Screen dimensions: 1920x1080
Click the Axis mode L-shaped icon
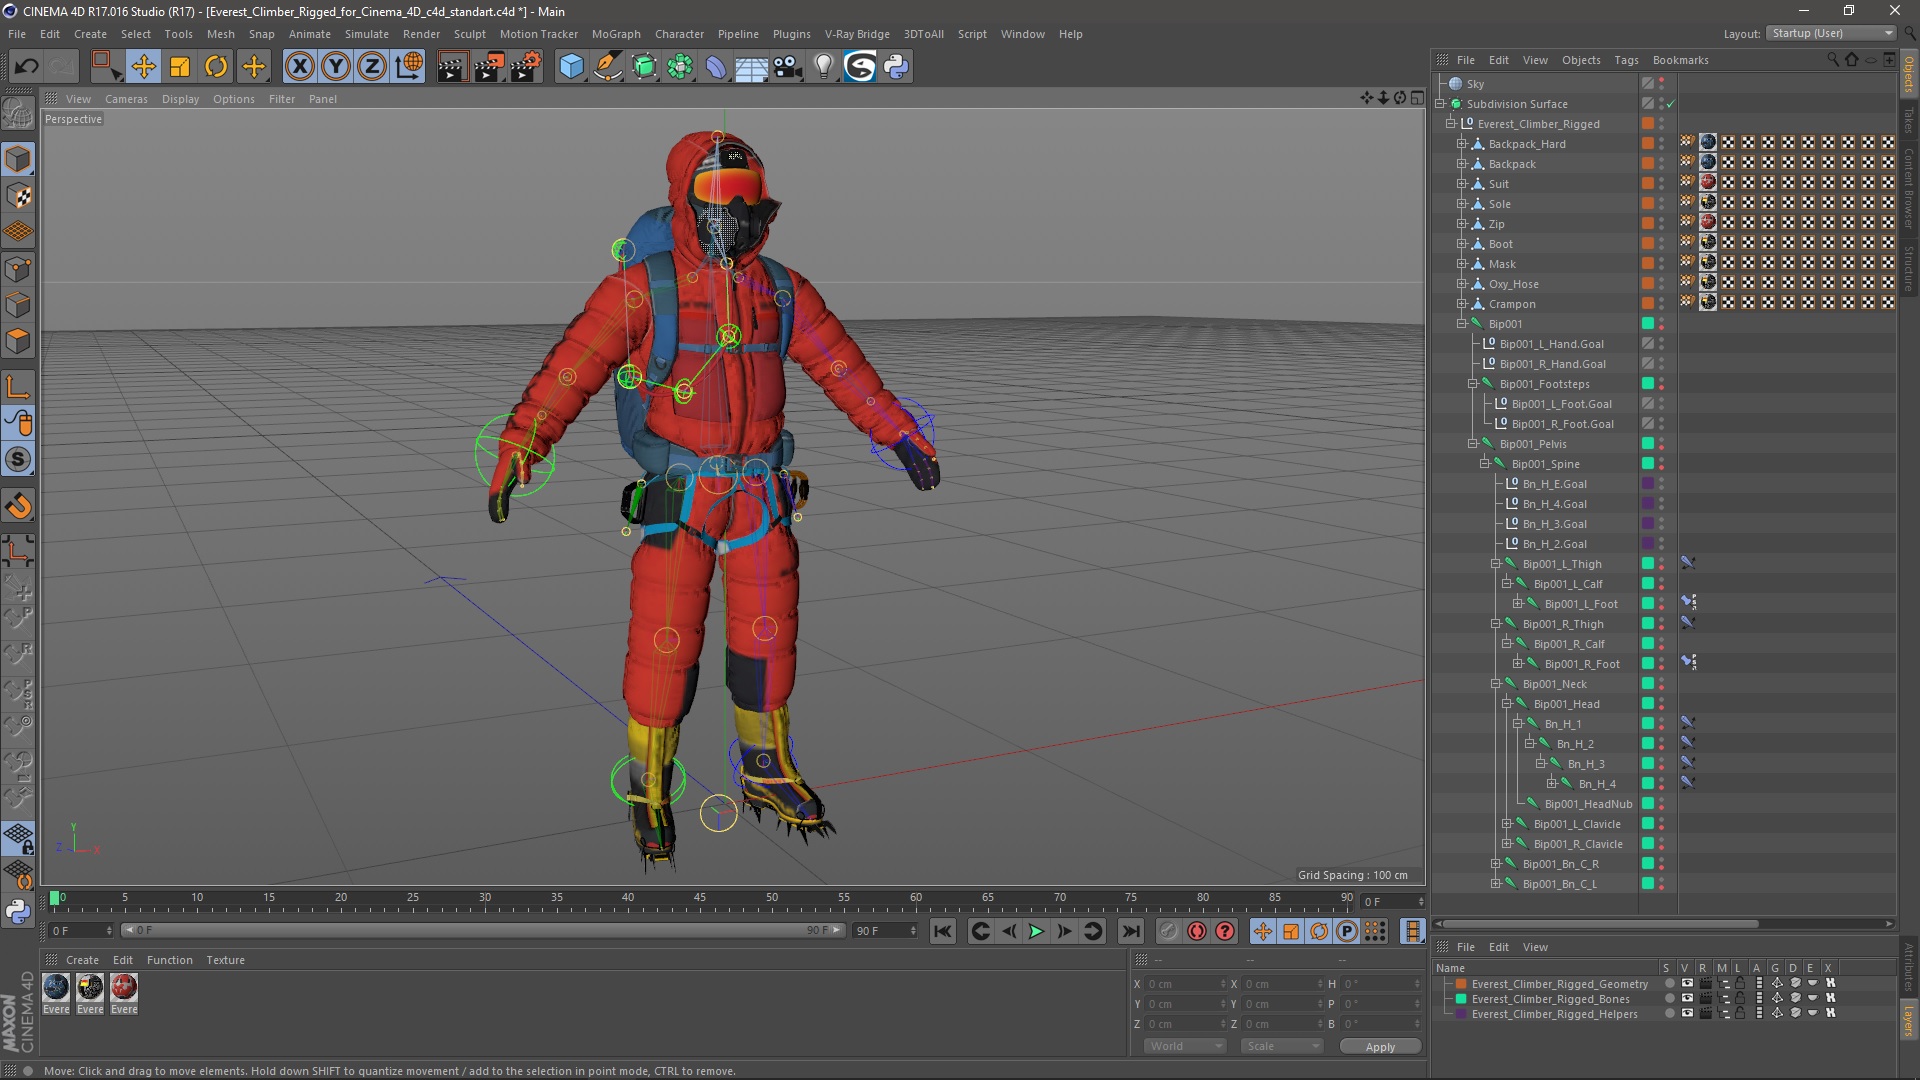18,387
